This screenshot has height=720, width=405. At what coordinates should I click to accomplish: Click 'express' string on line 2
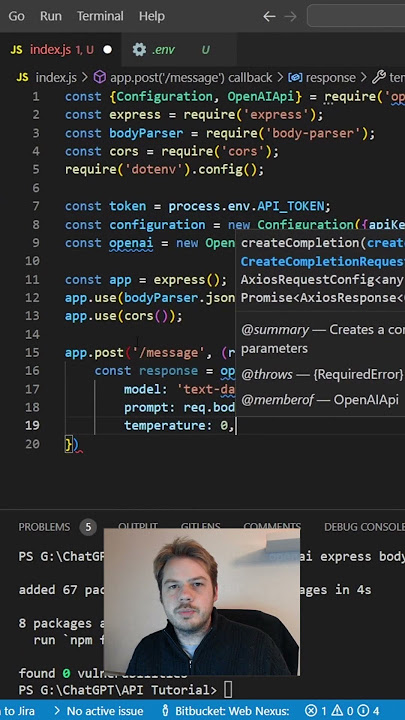pos(276,115)
